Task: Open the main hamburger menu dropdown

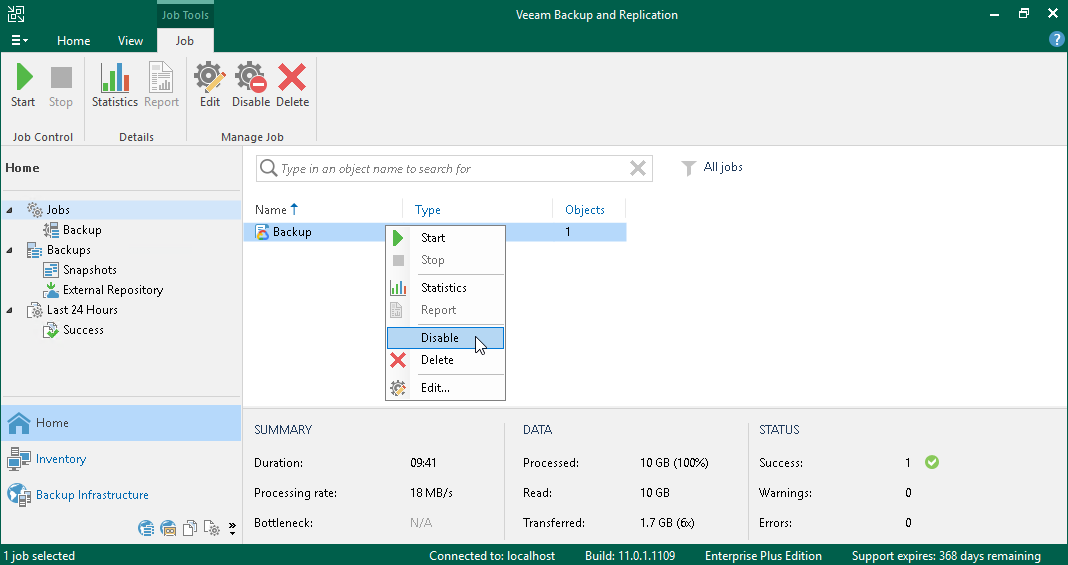Action: click(x=20, y=40)
